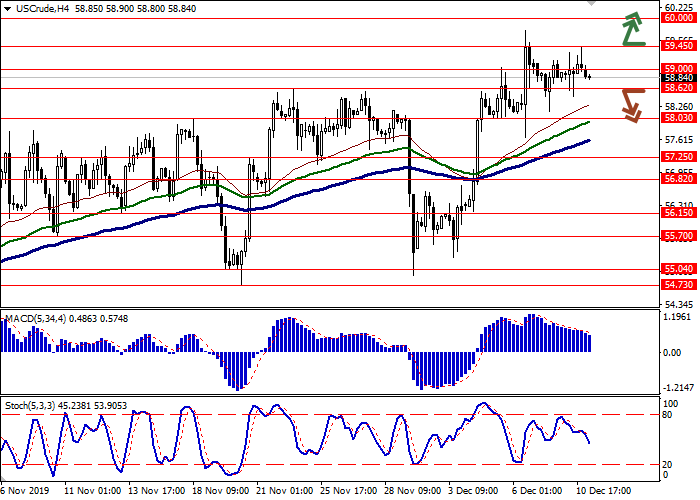This screenshot has width=700, height=500.
Task: Click the 54.730 bottom price label
Action: 678,285
